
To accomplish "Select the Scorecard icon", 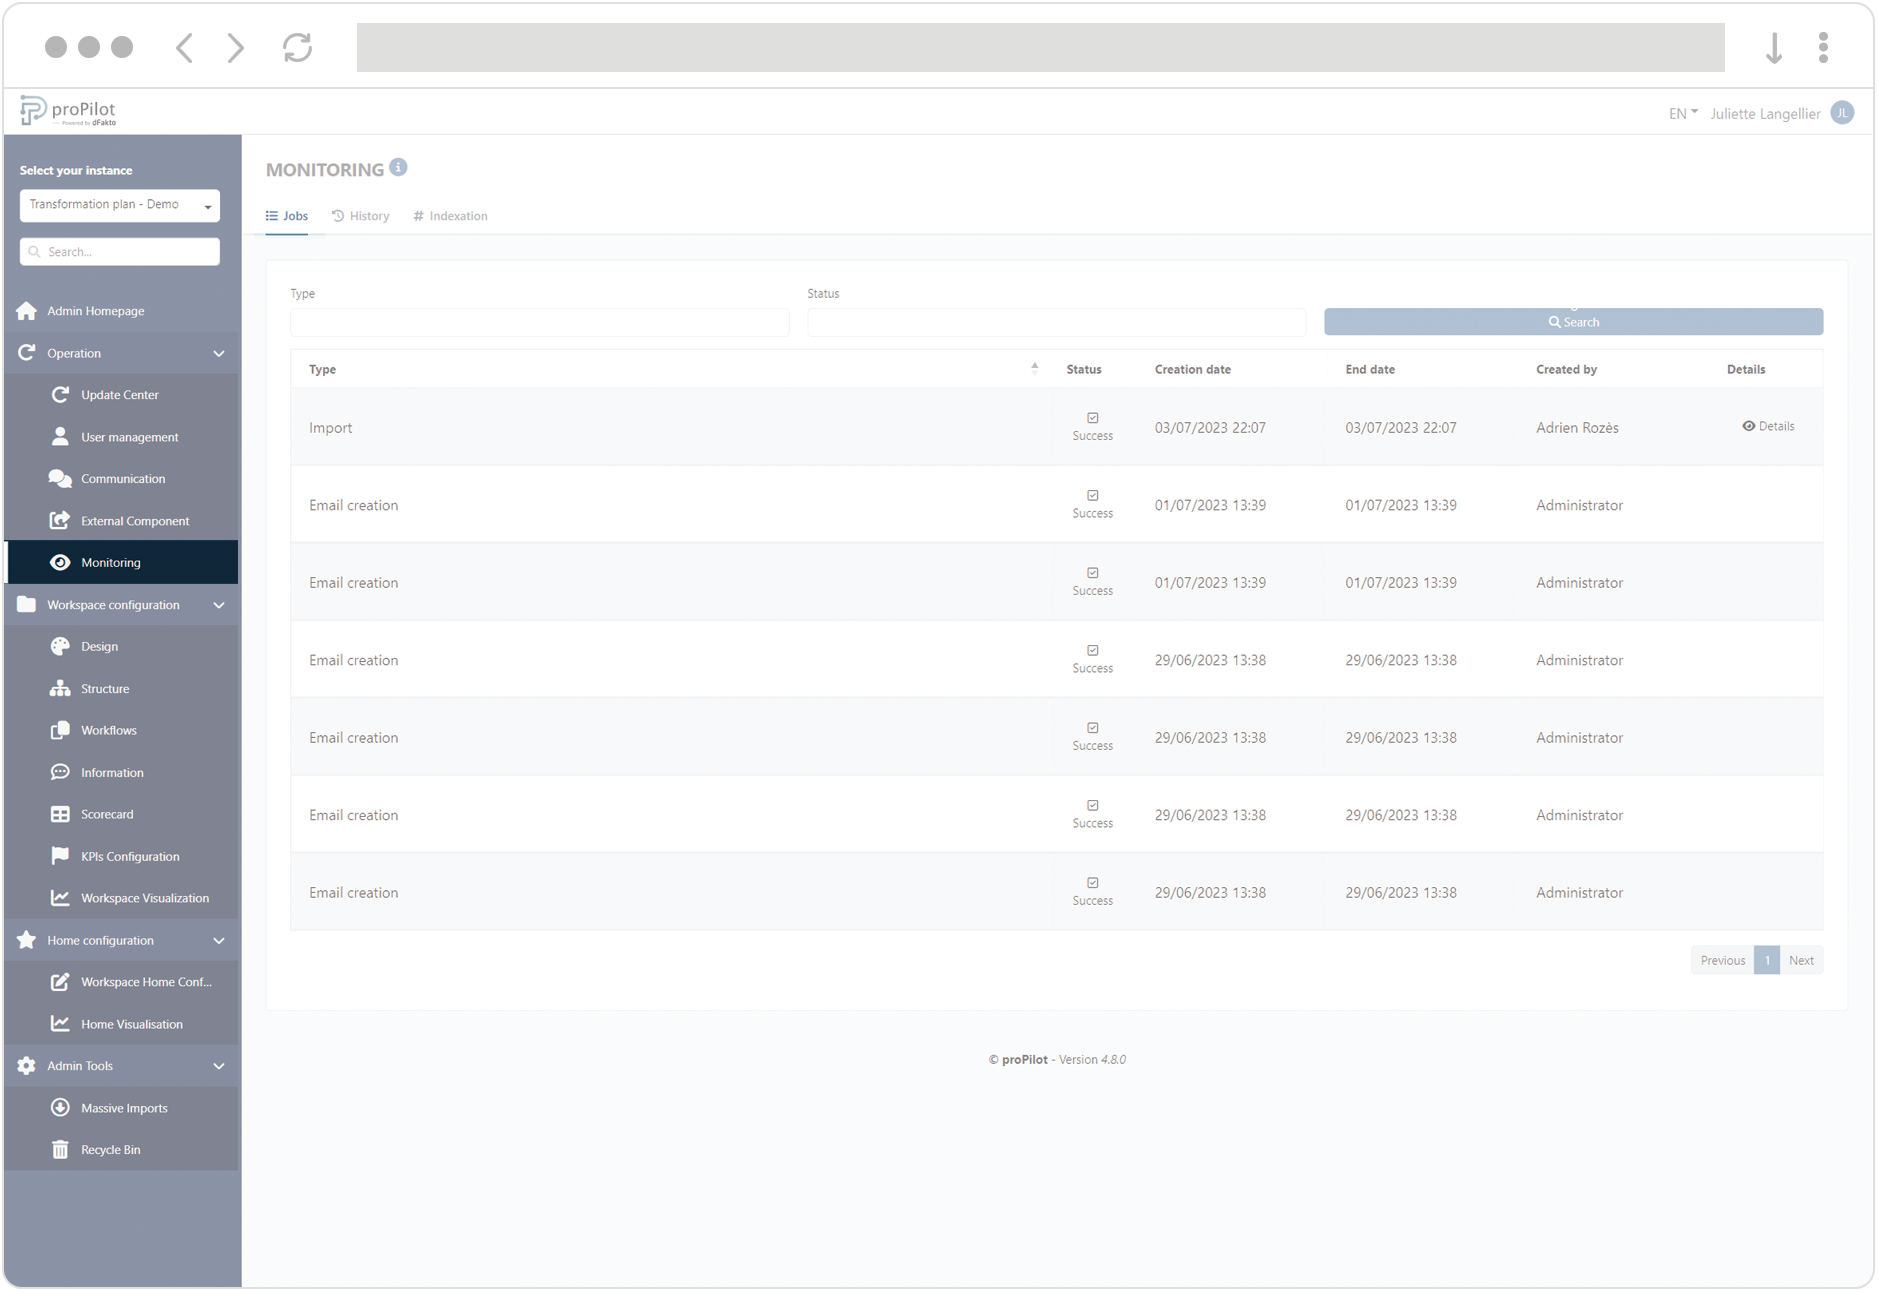I will [61, 813].
